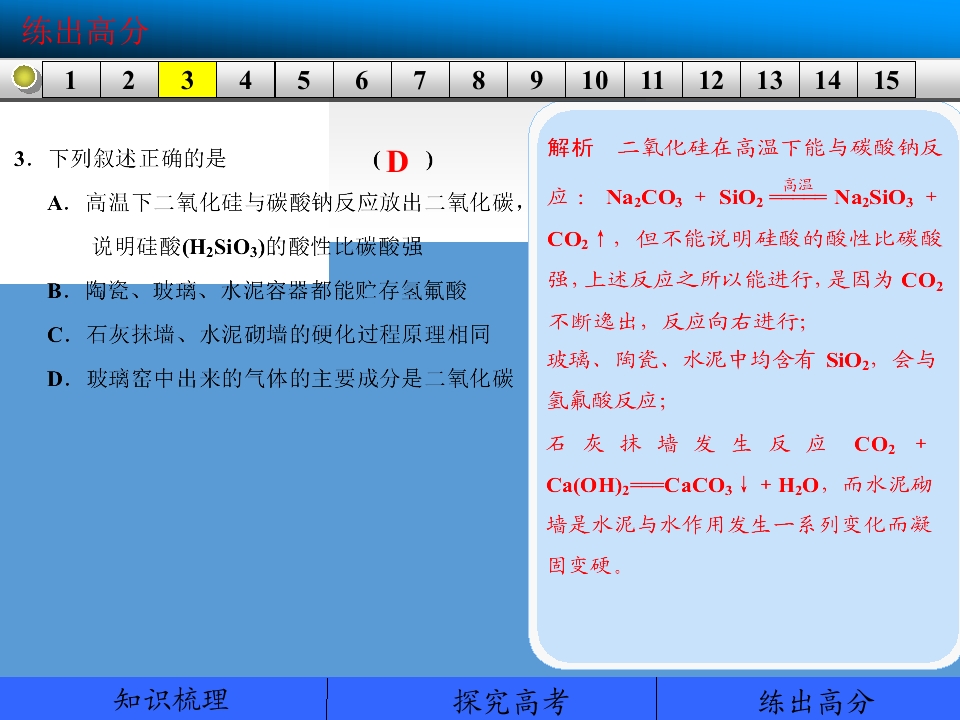
Task: Switch to question number 6
Action: point(362,80)
